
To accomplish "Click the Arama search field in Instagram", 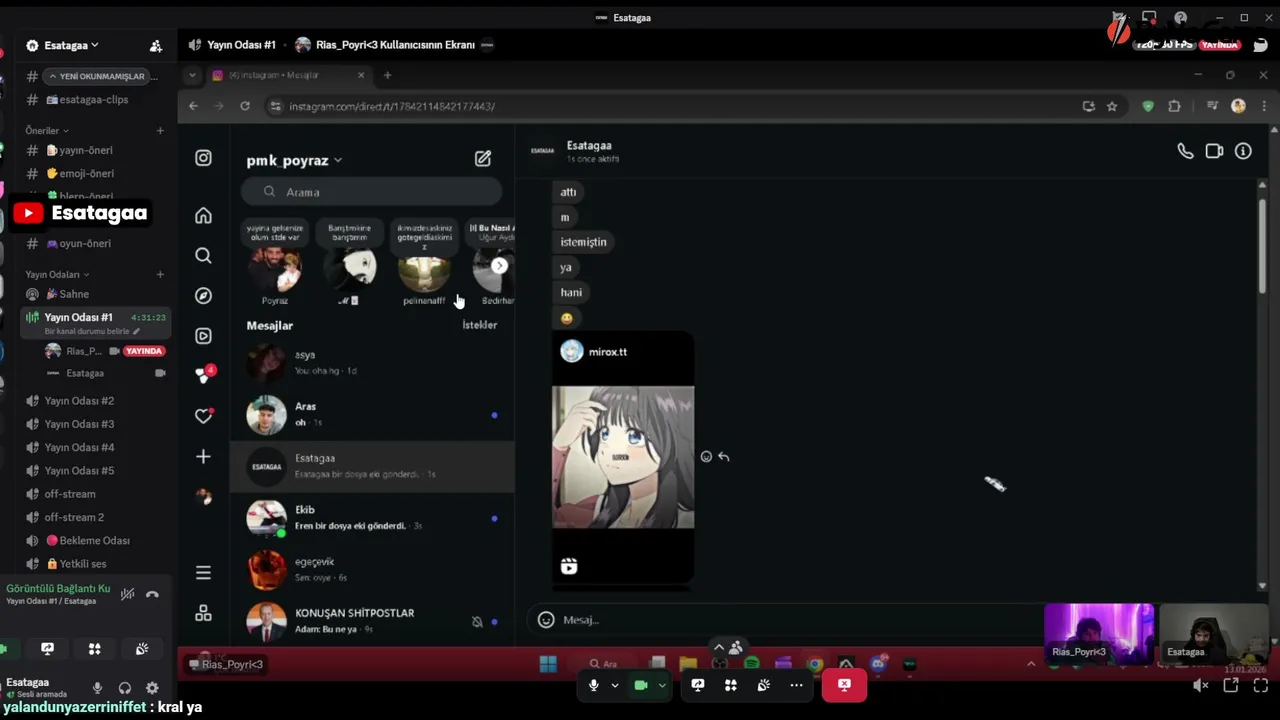I will 371,192.
